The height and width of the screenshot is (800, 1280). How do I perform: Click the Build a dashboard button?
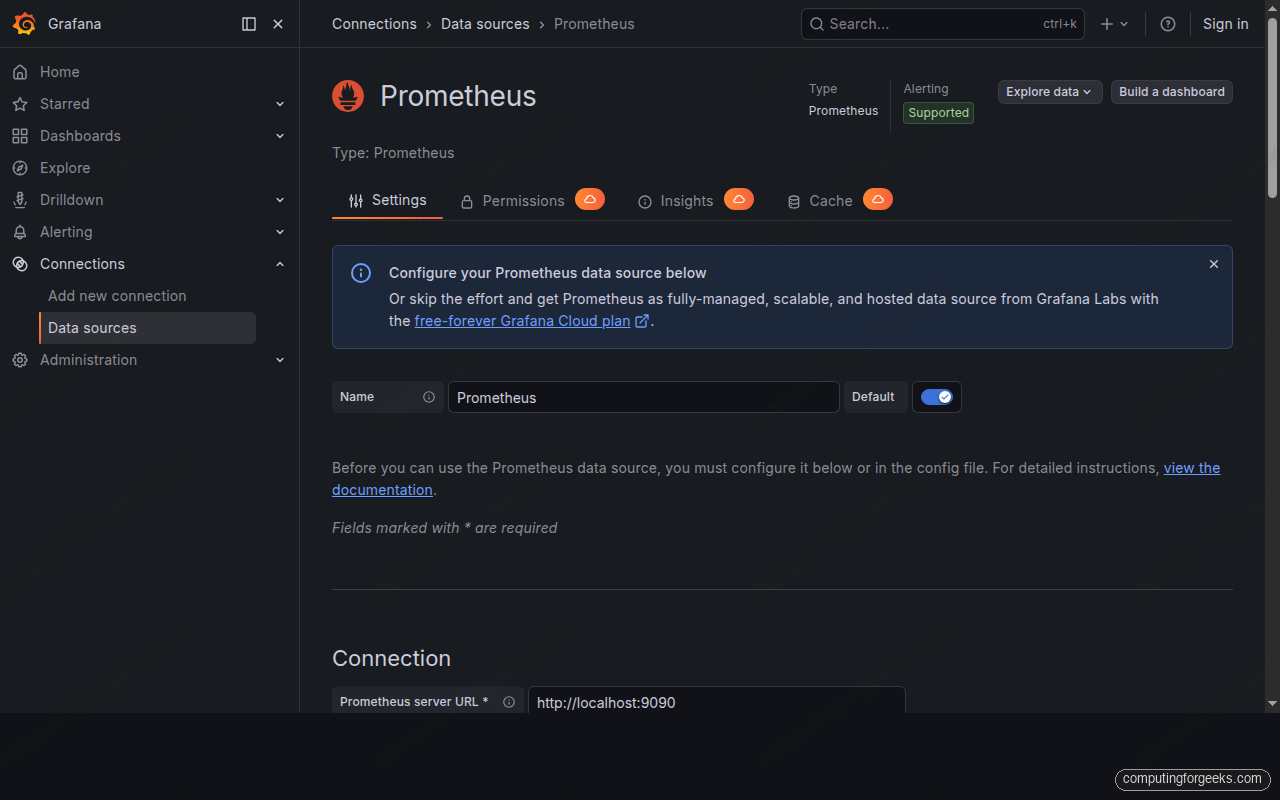click(1171, 91)
